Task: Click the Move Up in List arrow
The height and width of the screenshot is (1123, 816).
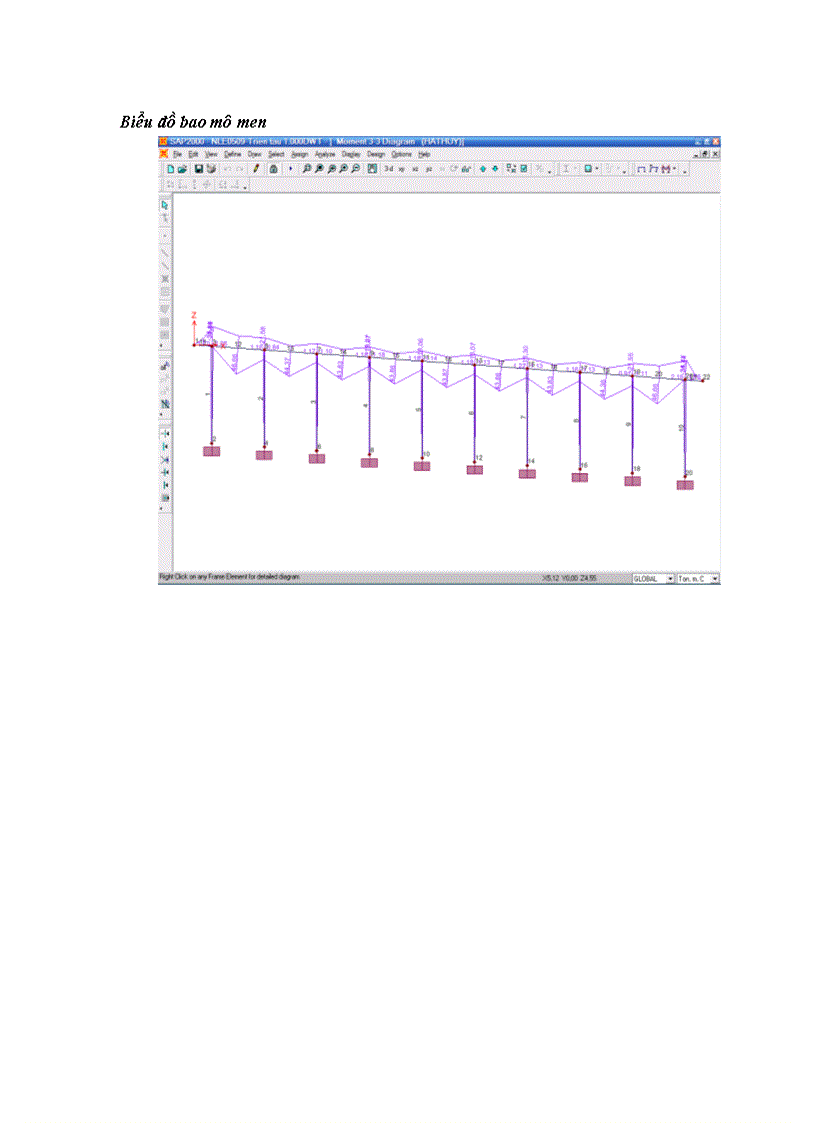Action: [x=483, y=169]
